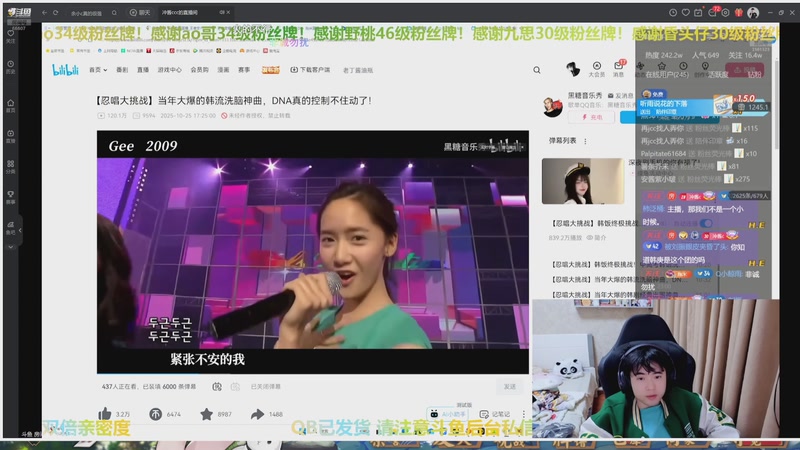
Task: Click the 听雨说花的下落 gift banner
Action: click(x=703, y=105)
